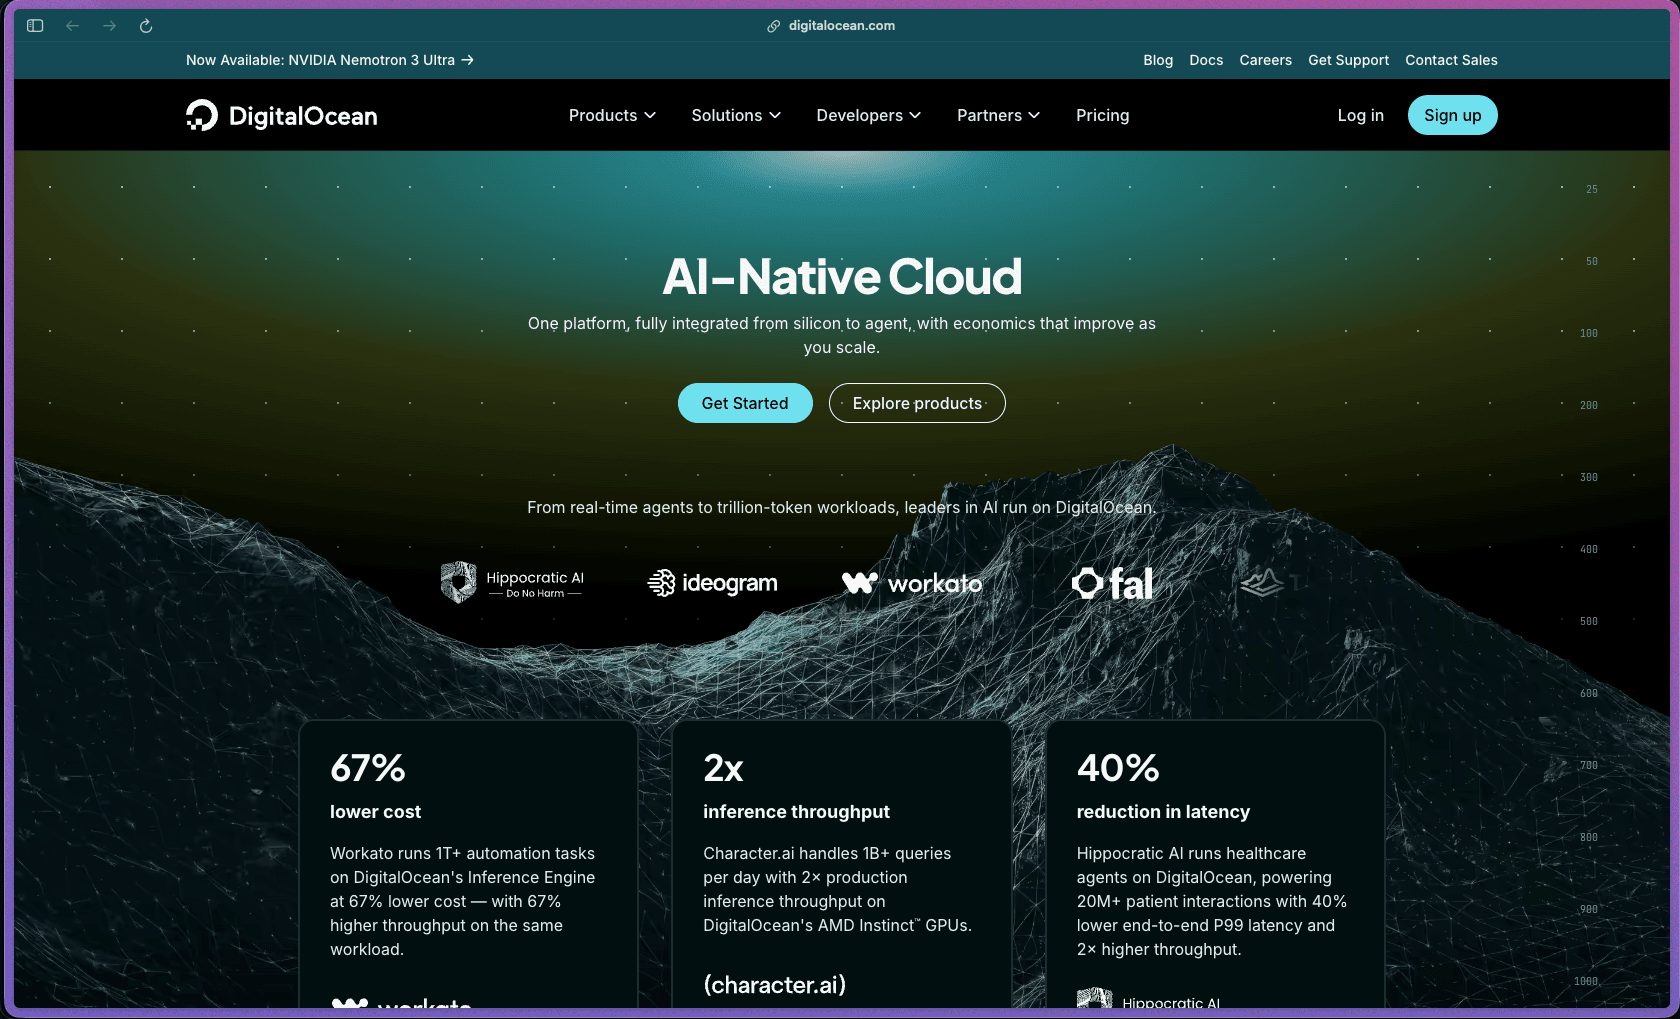Click the Hippocratic AI runs healthcare agents paragraph

point(1211,901)
